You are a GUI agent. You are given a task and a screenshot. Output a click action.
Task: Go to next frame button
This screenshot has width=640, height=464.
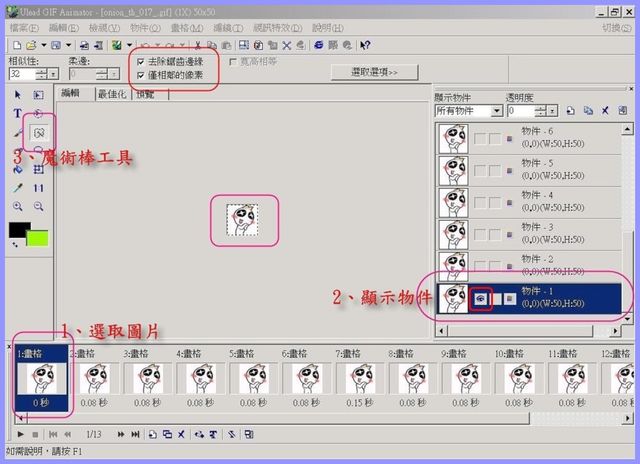121,435
